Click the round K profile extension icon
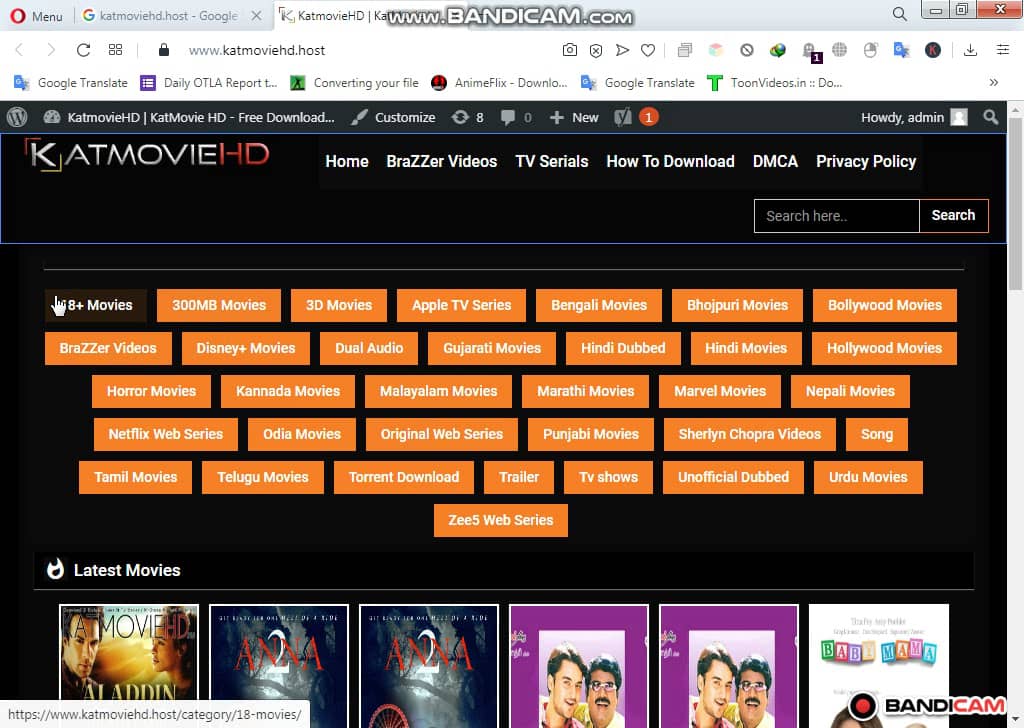This screenshot has width=1024, height=728. coord(933,50)
